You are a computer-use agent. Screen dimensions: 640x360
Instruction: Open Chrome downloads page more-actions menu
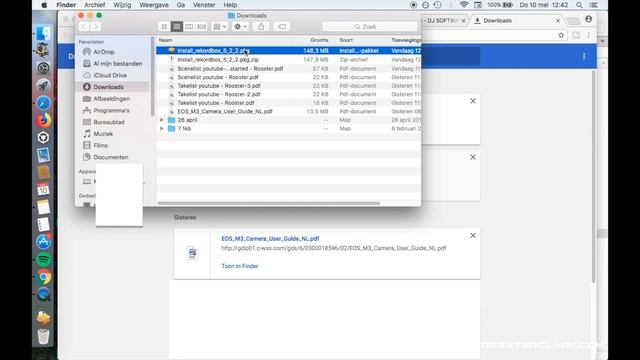click(584, 56)
